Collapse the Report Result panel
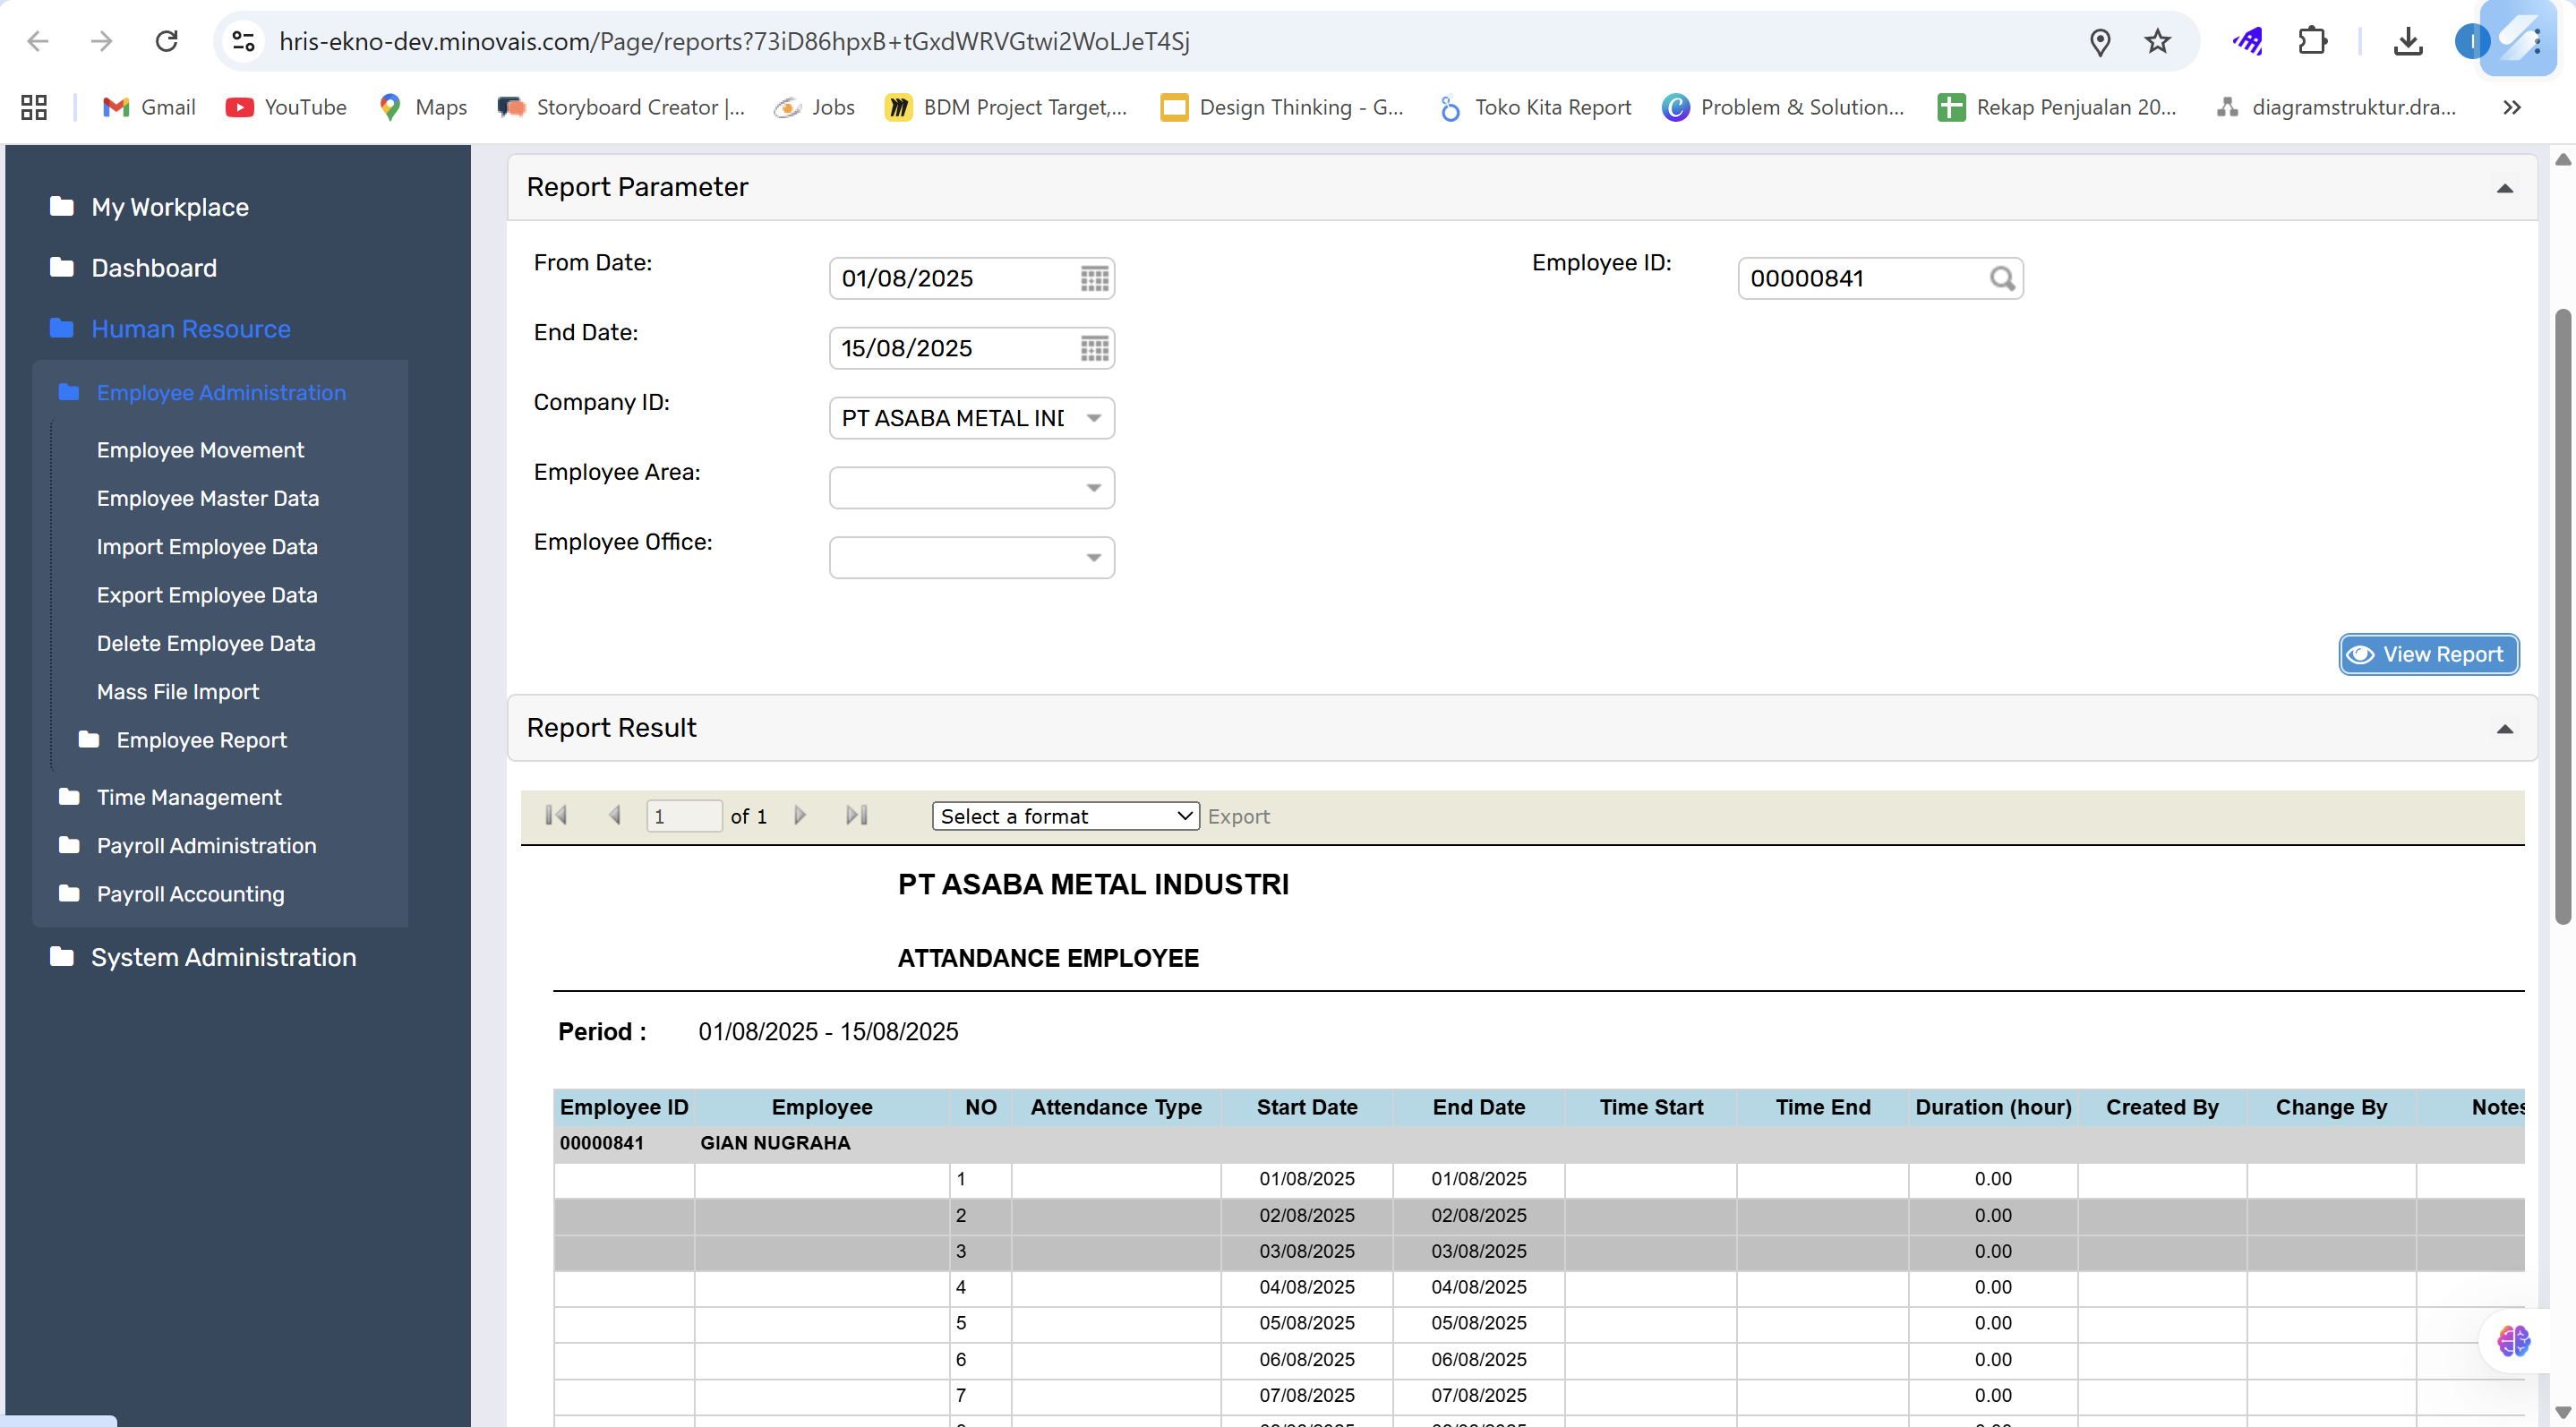This screenshot has height=1427, width=2576. point(2504,729)
